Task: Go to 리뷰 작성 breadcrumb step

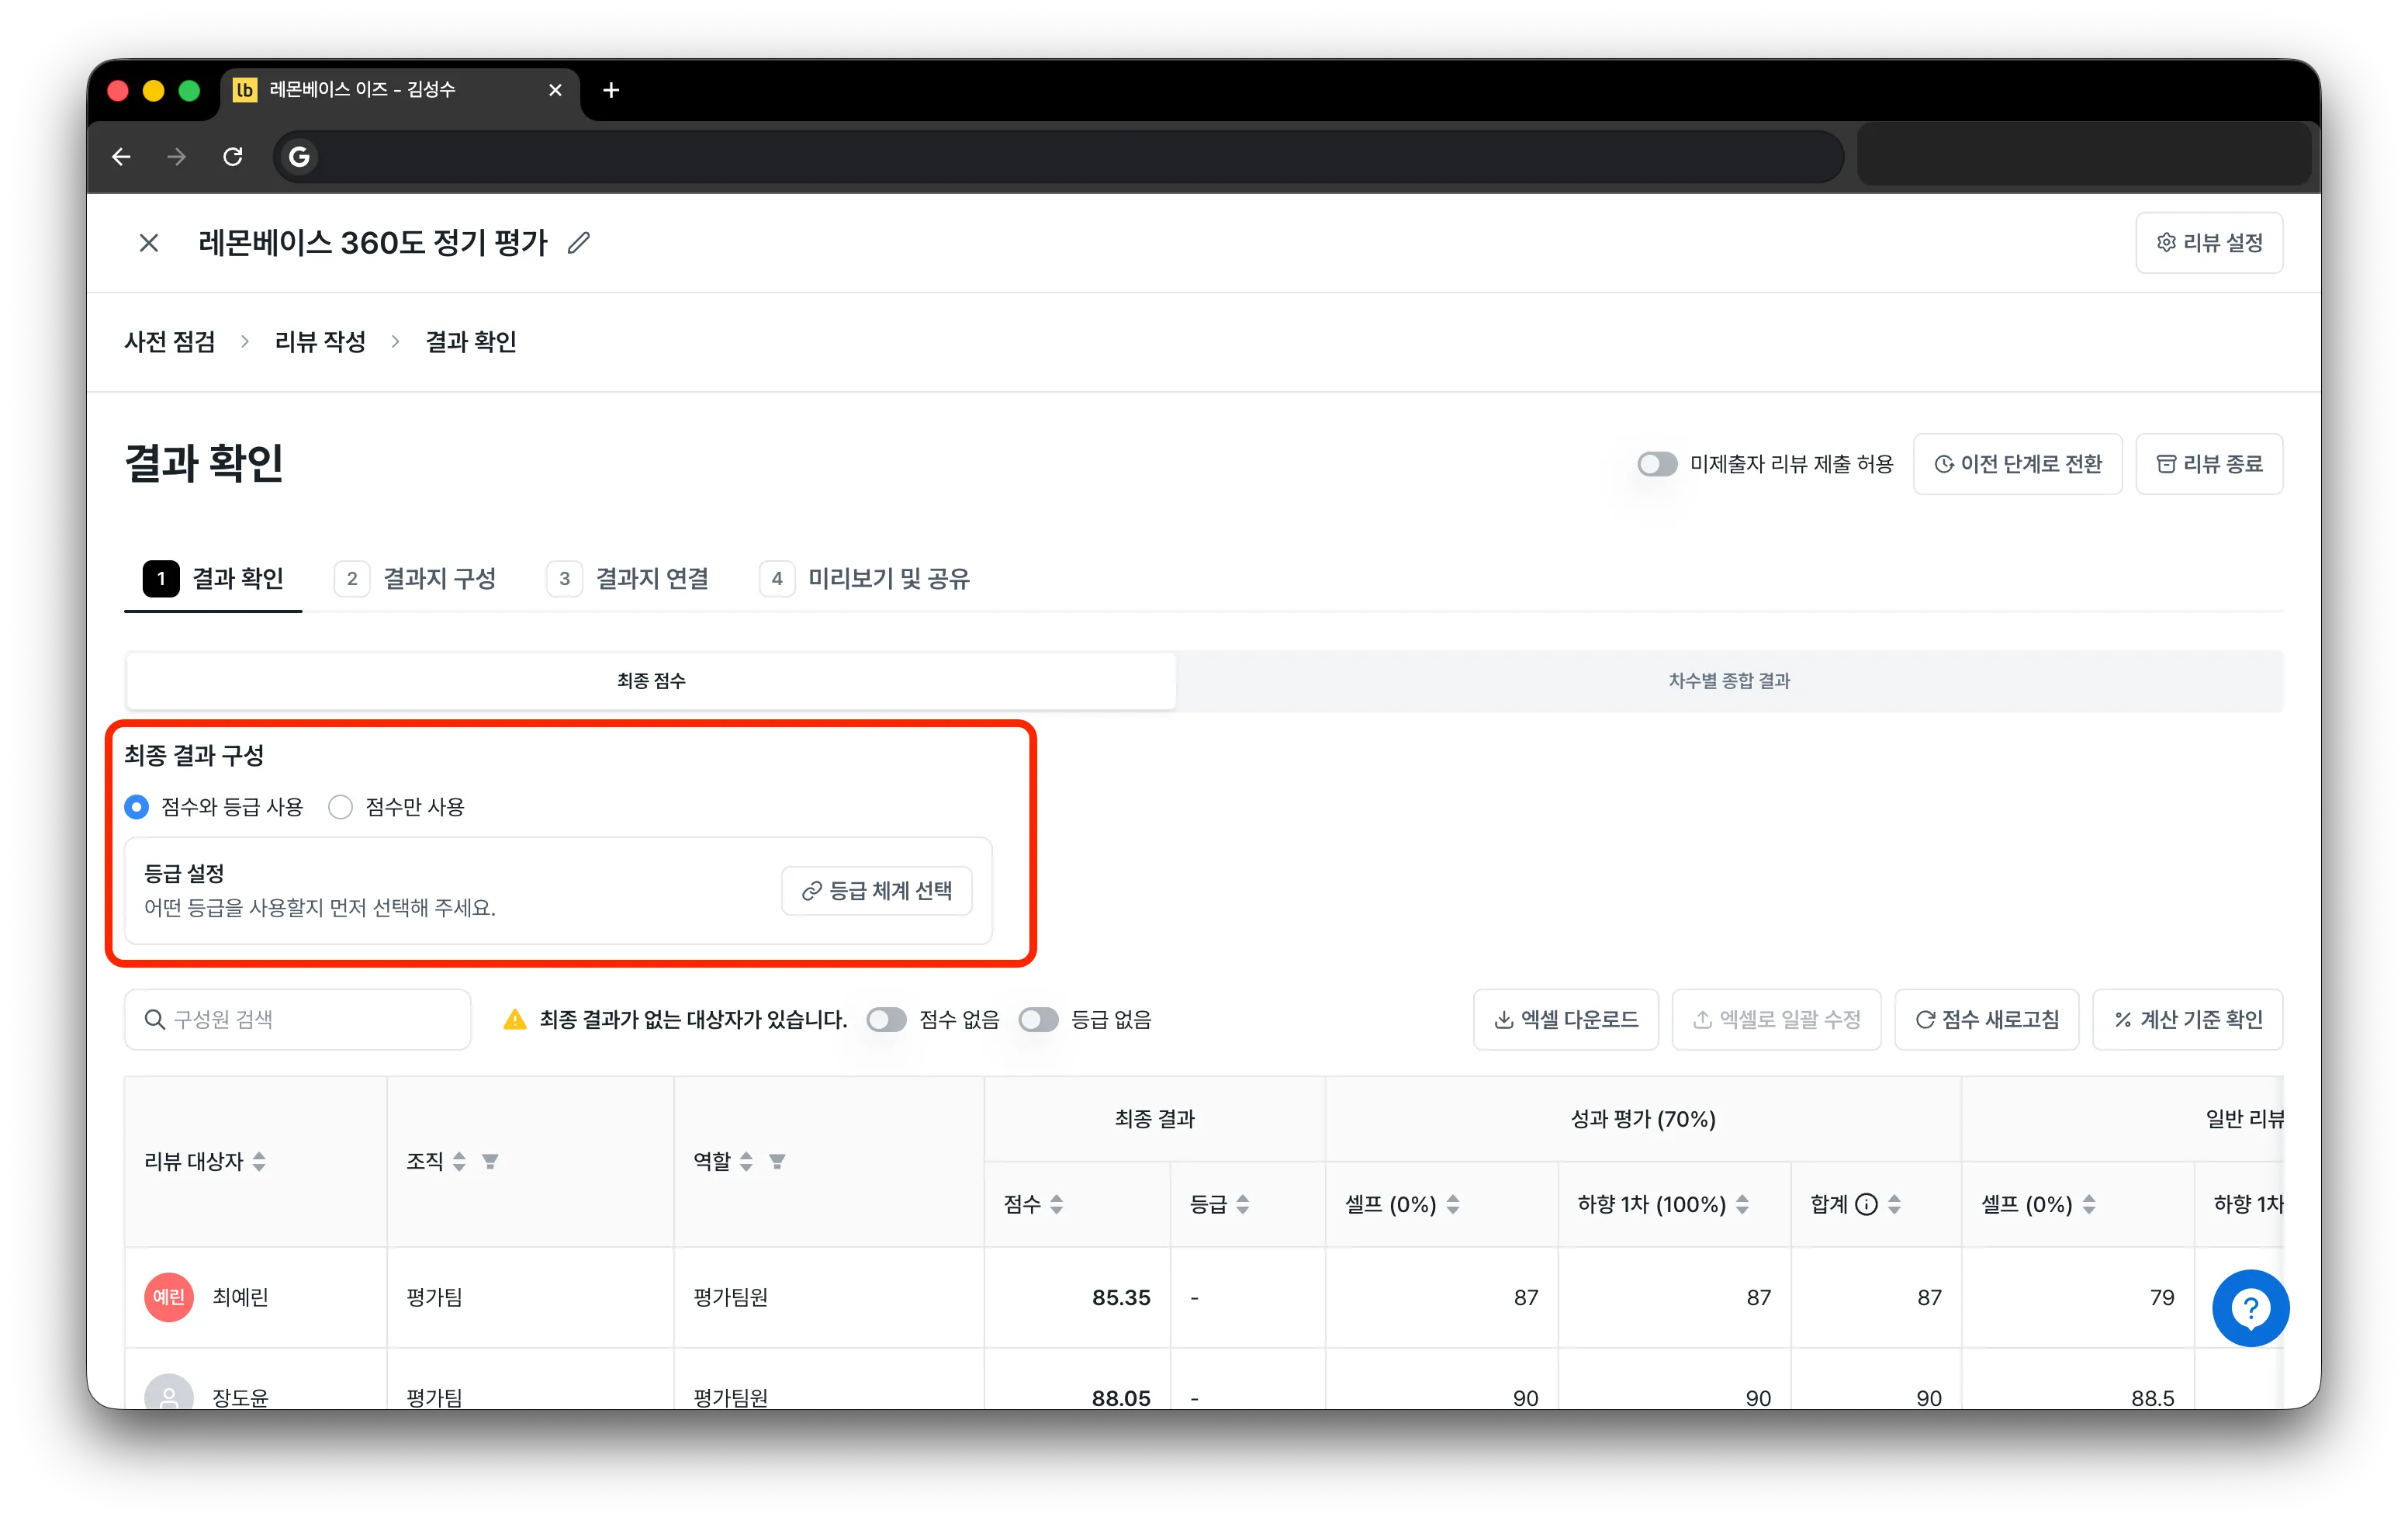Action: (x=320, y=342)
